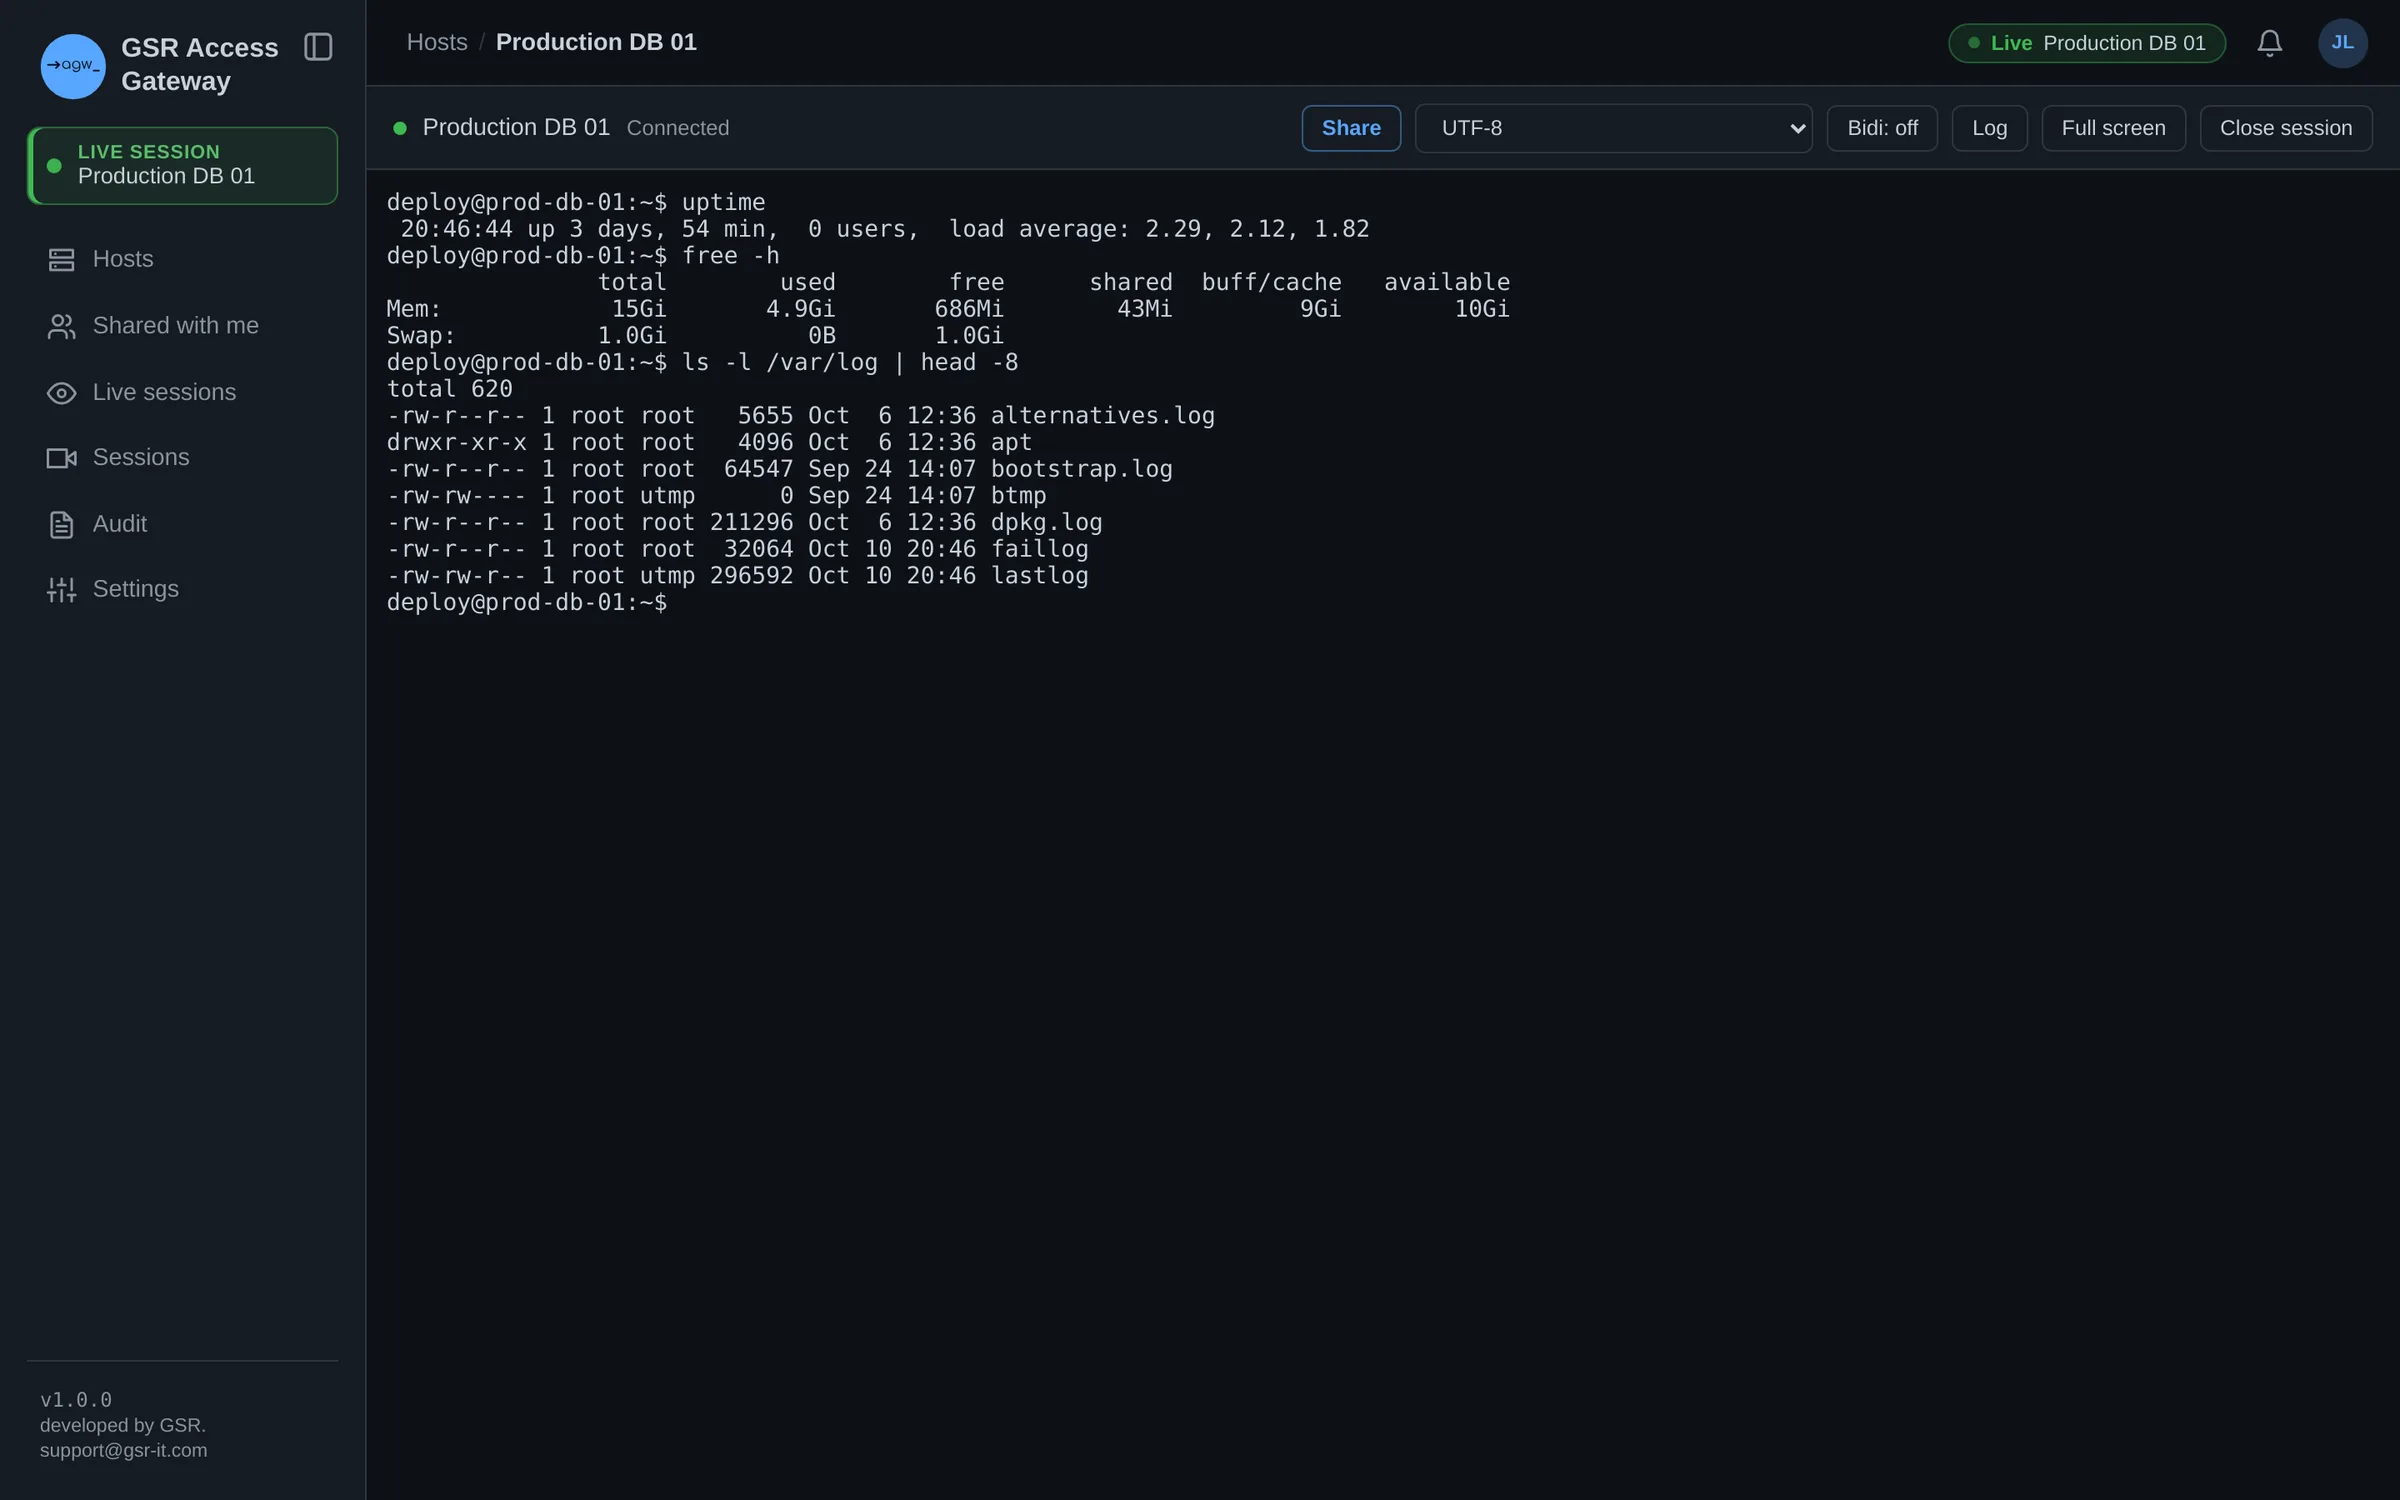
Task: Click the terminal prompt on the last line
Action: [x=527, y=603]
